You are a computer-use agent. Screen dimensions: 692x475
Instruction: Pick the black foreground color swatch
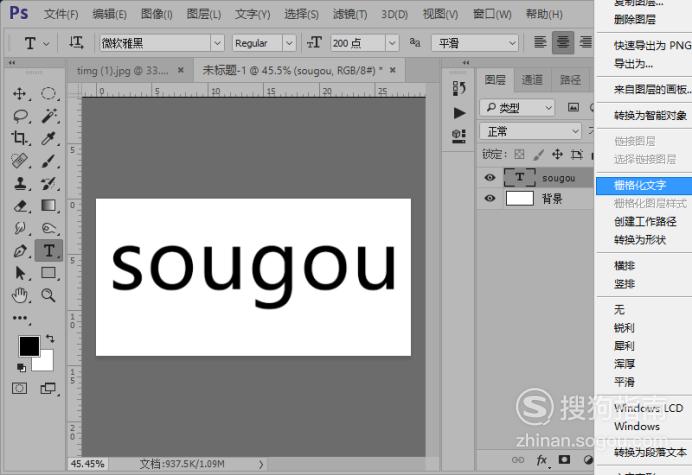[29, 346]
